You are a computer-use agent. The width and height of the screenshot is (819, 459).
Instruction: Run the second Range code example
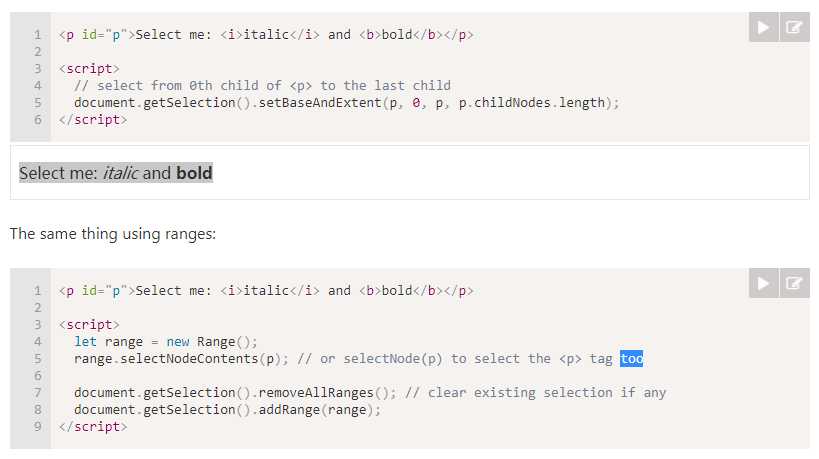[x=764, y=283]
